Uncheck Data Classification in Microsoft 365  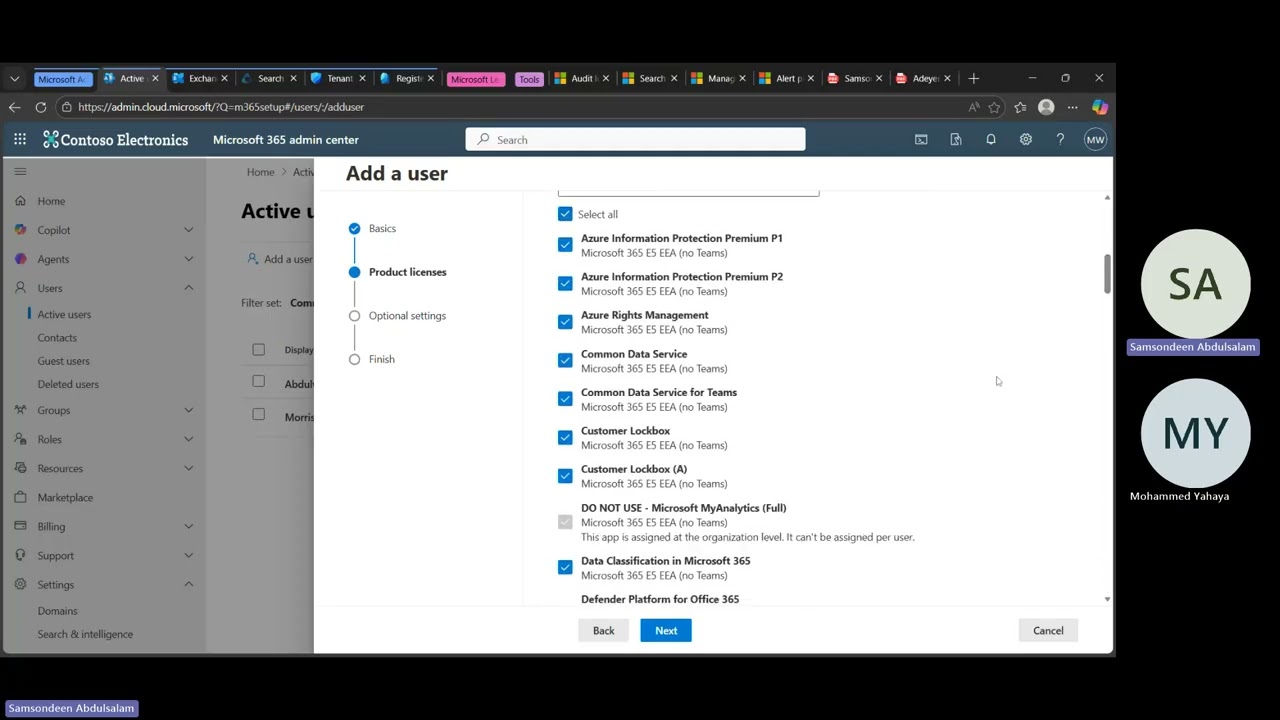pyautogui.click(x=565, y=567)
